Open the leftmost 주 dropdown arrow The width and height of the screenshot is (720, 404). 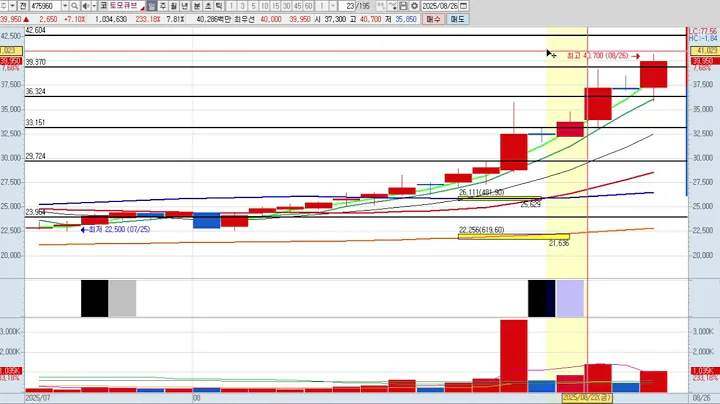pyautogui.click(x=12, y=6)
